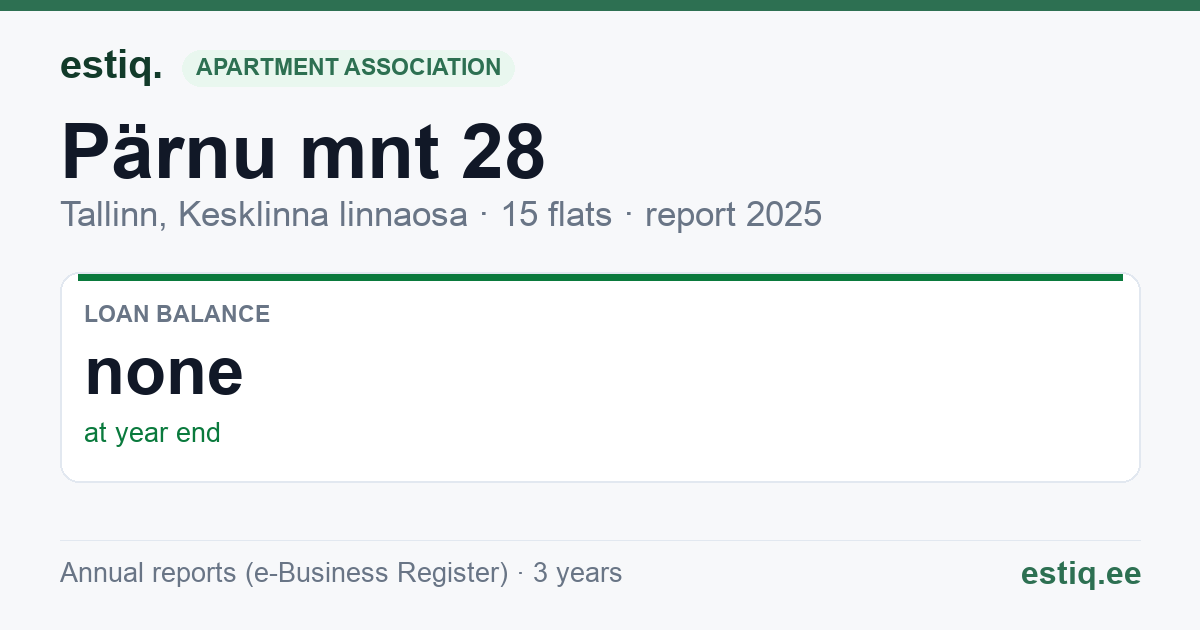The height and width of the screenshot is (630, 1200).
Task: Click the dark green top banner strip
Action: (x=600, y=5)
